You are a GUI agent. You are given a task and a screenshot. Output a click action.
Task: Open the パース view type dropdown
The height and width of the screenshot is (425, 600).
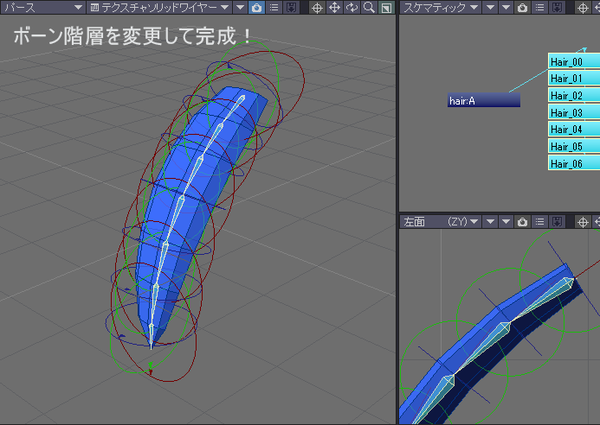coord(42,8)
